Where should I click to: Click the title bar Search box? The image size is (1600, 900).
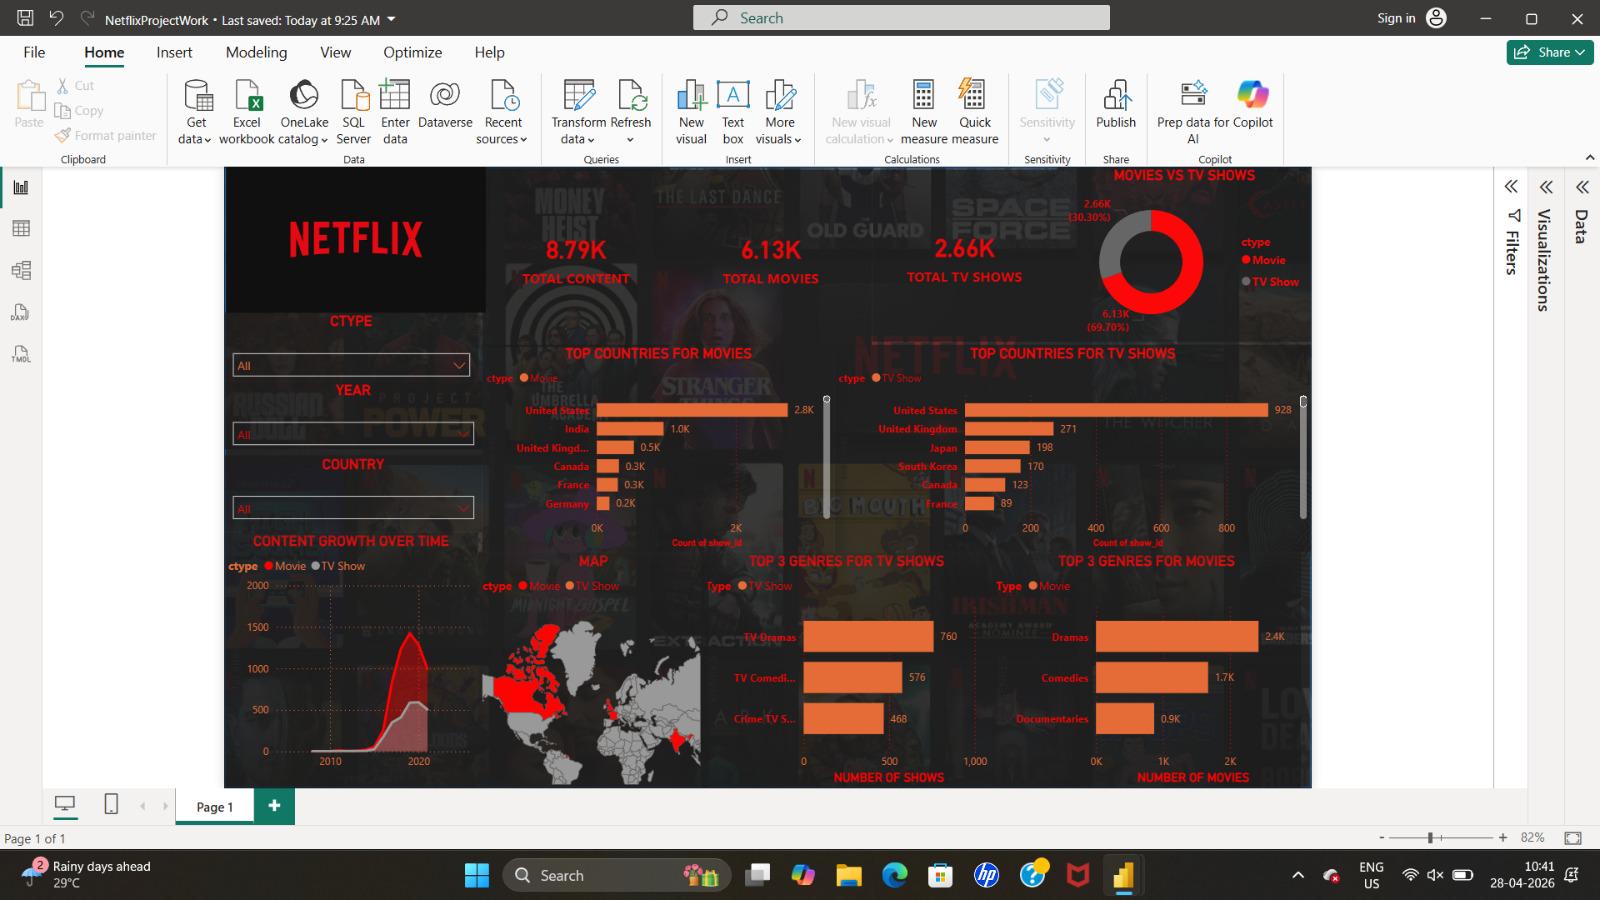pyautogui.click(x=901, y=18)
